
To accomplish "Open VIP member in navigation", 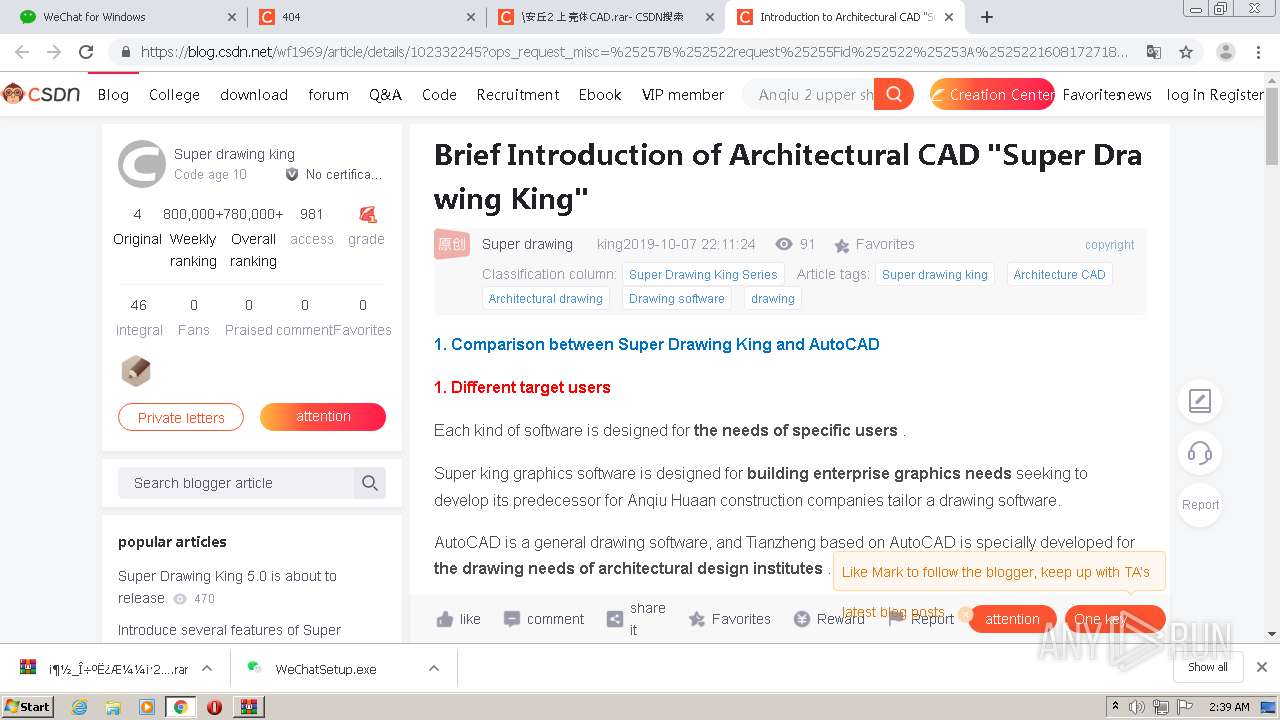I will click(x=683, y=94).
